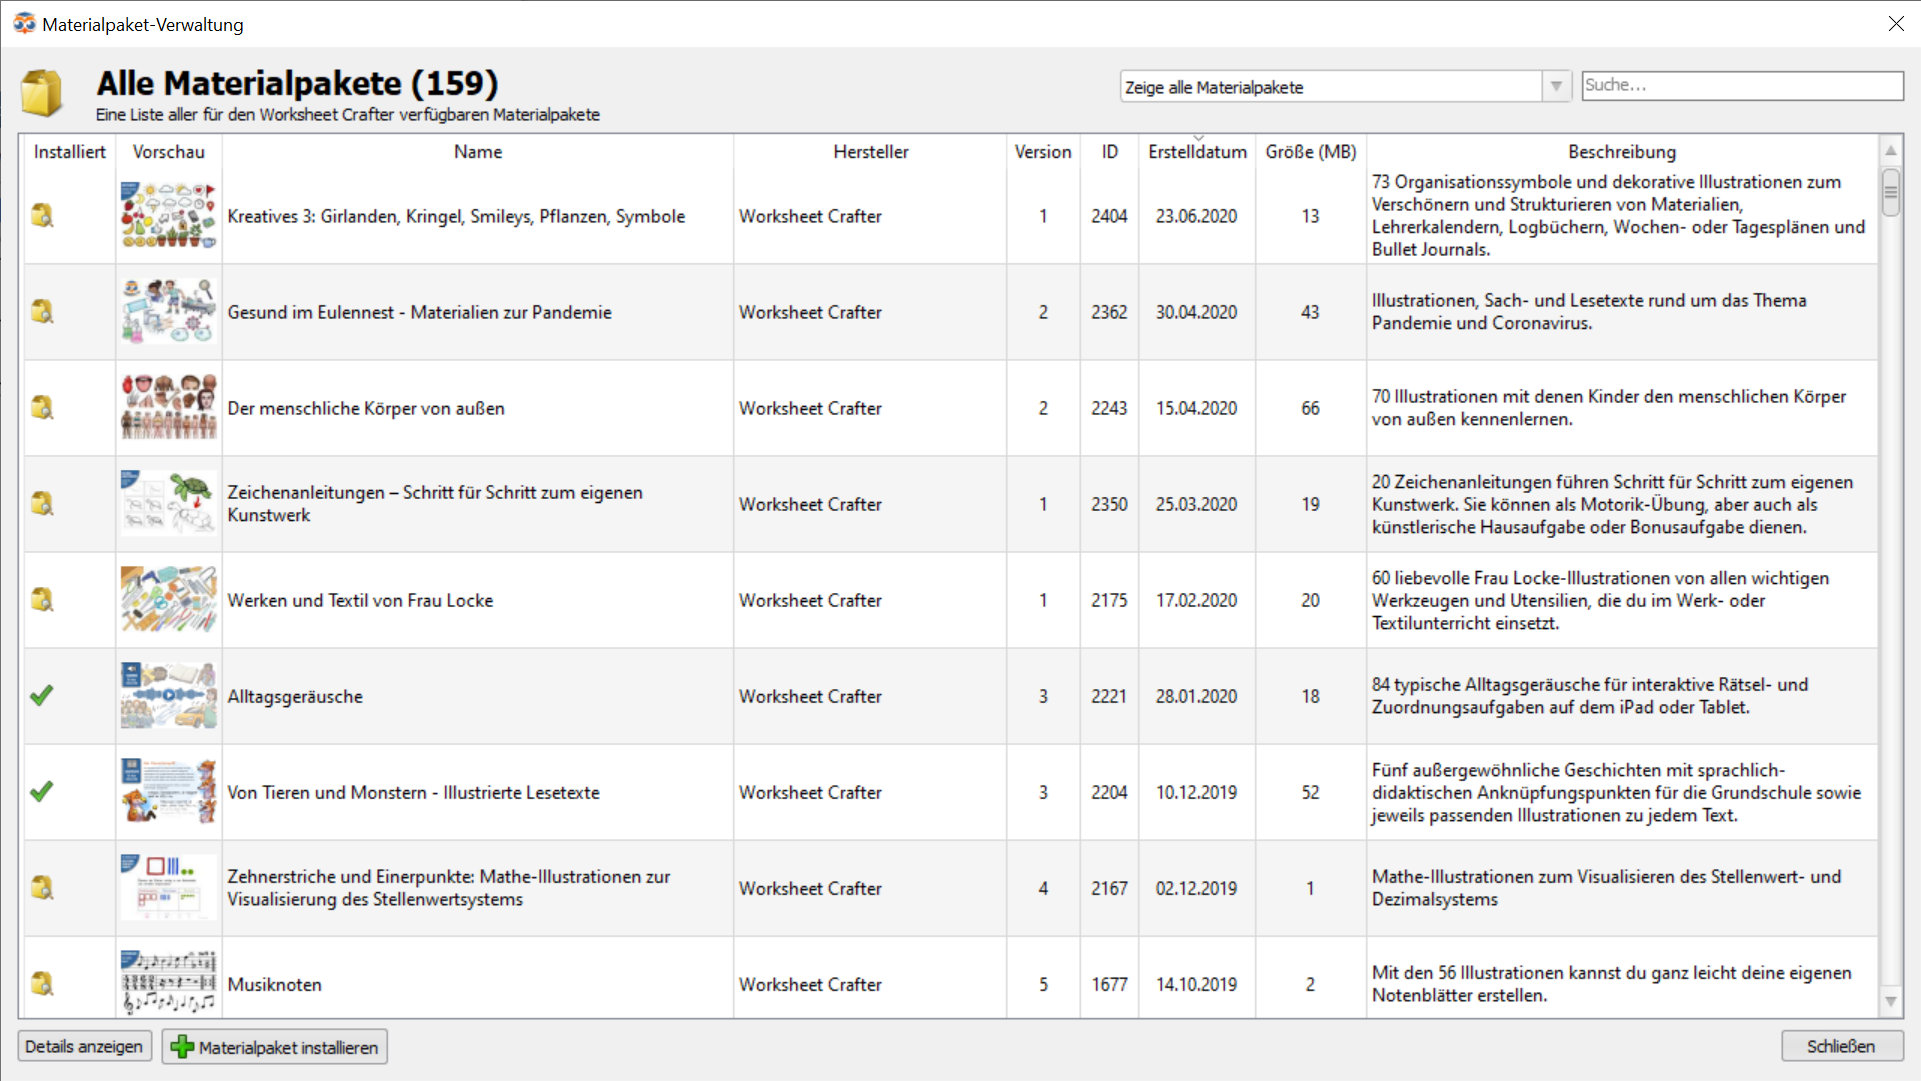Click the green checkmark for Von Tieren und Monstern
The width and height of the screenshot is (1921, 1081).
point(41,792)
